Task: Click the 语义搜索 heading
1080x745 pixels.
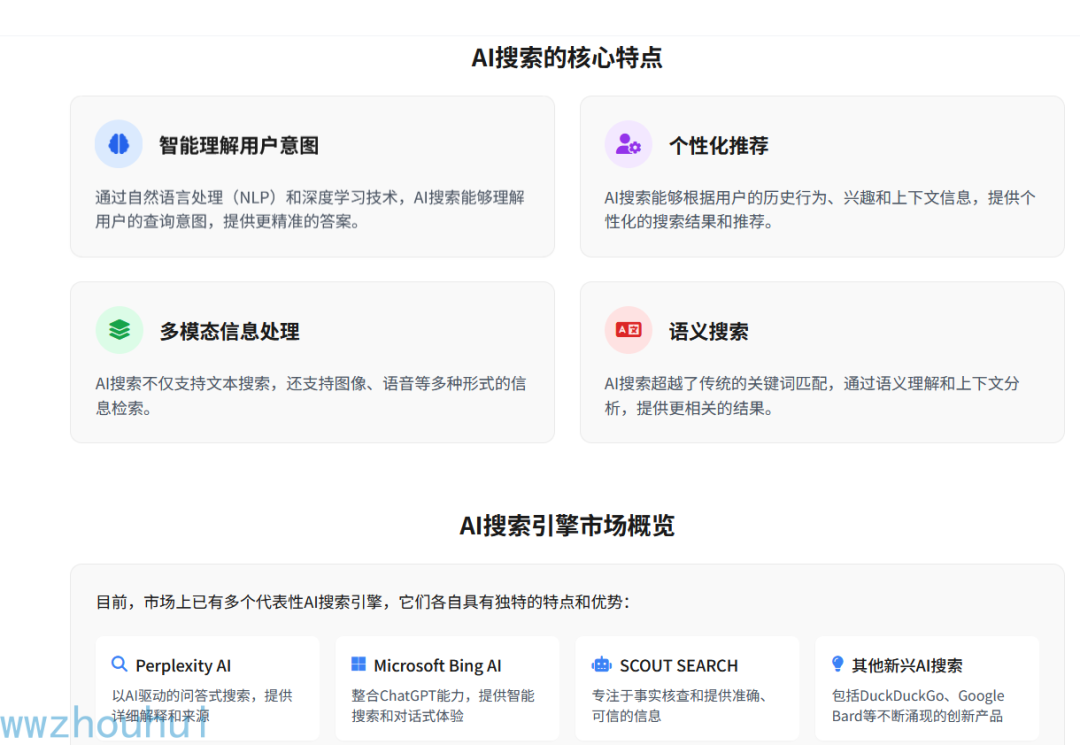Action: (x=708, y=332)
